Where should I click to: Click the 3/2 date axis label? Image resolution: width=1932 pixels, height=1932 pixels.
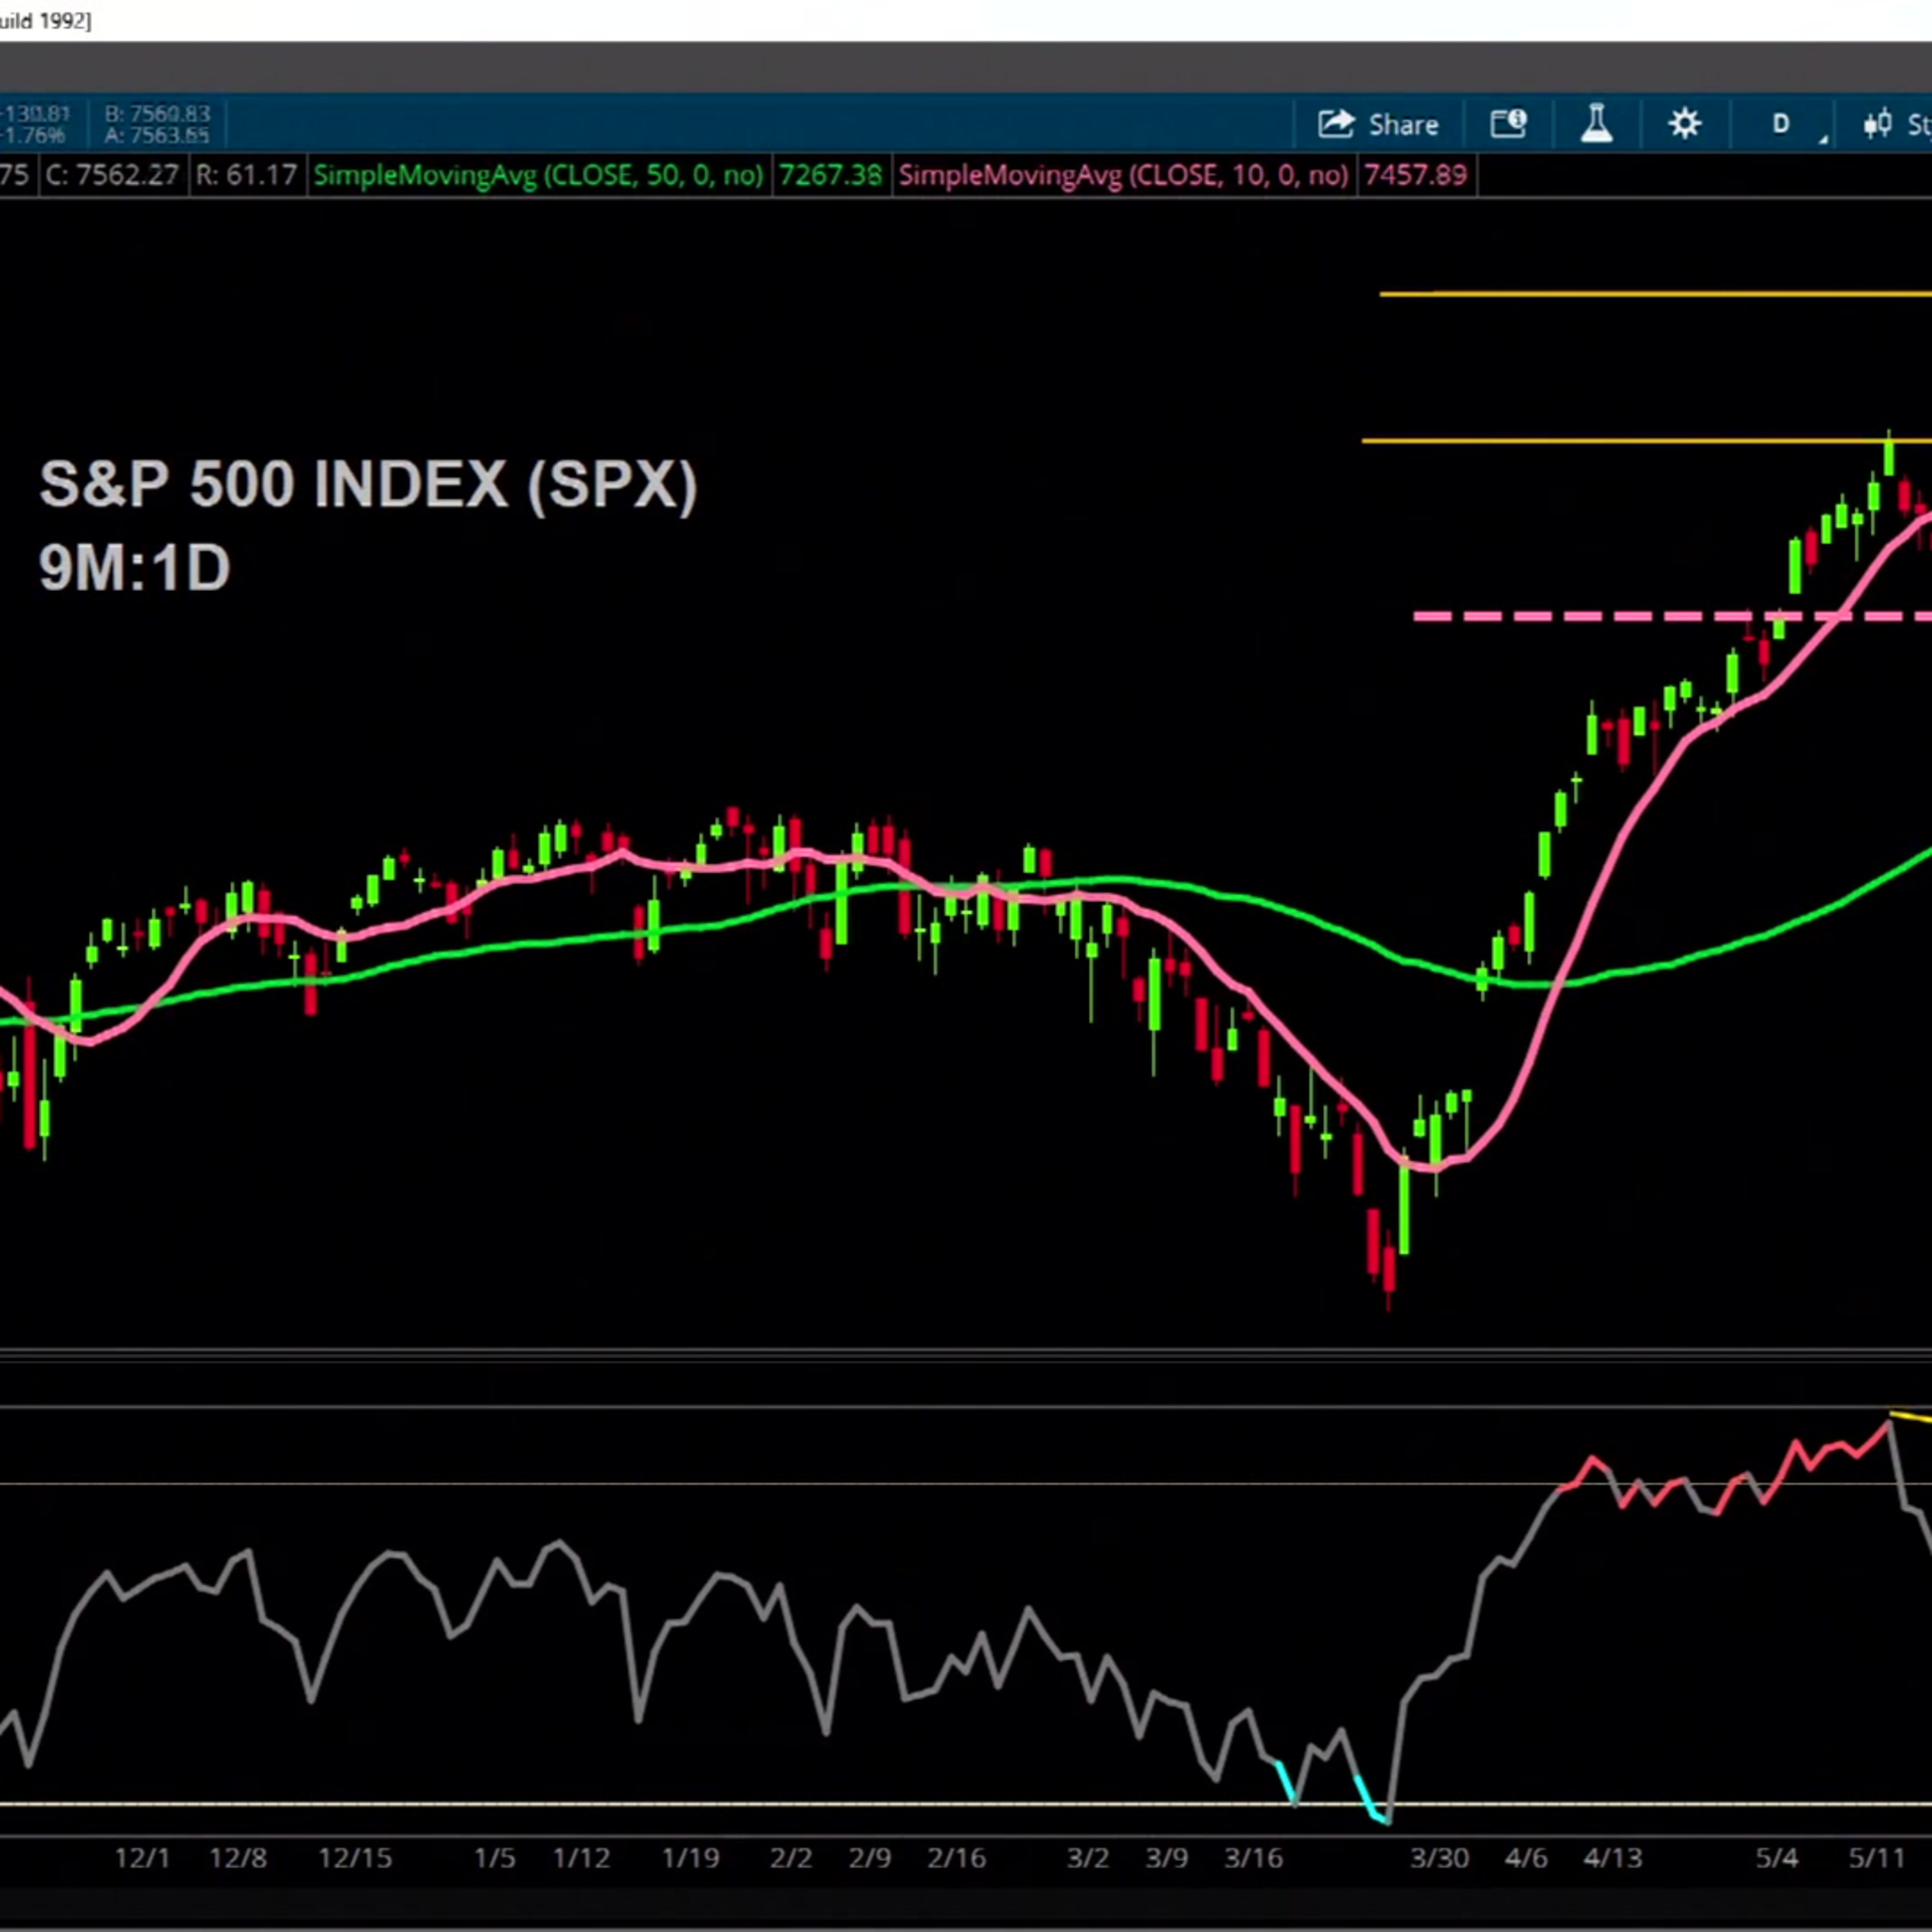1088,1858
